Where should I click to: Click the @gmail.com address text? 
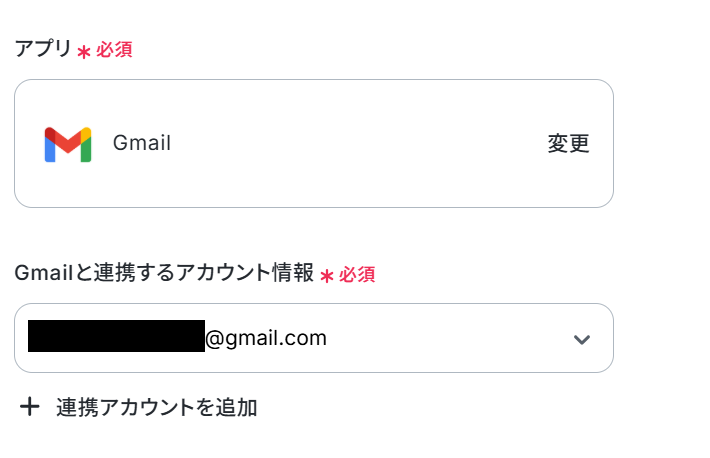[266, 338]
